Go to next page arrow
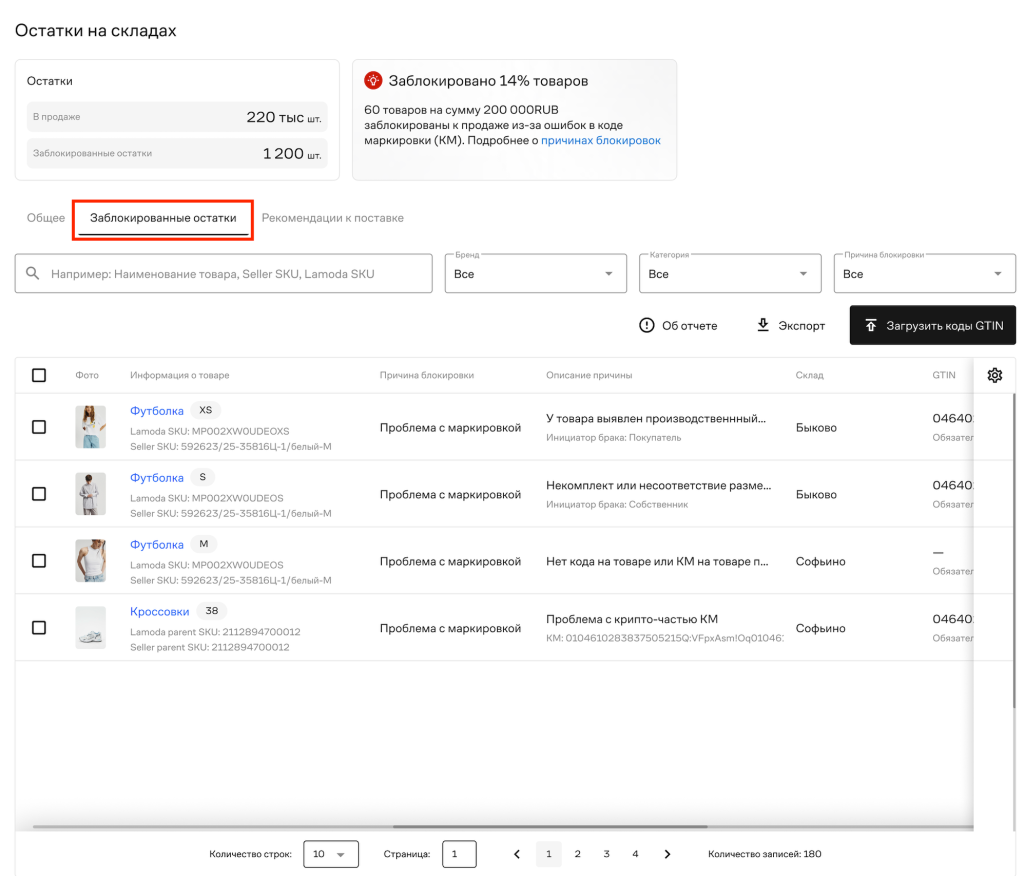This screenshot has width=1024, height=876. click(x=667, y=854)
